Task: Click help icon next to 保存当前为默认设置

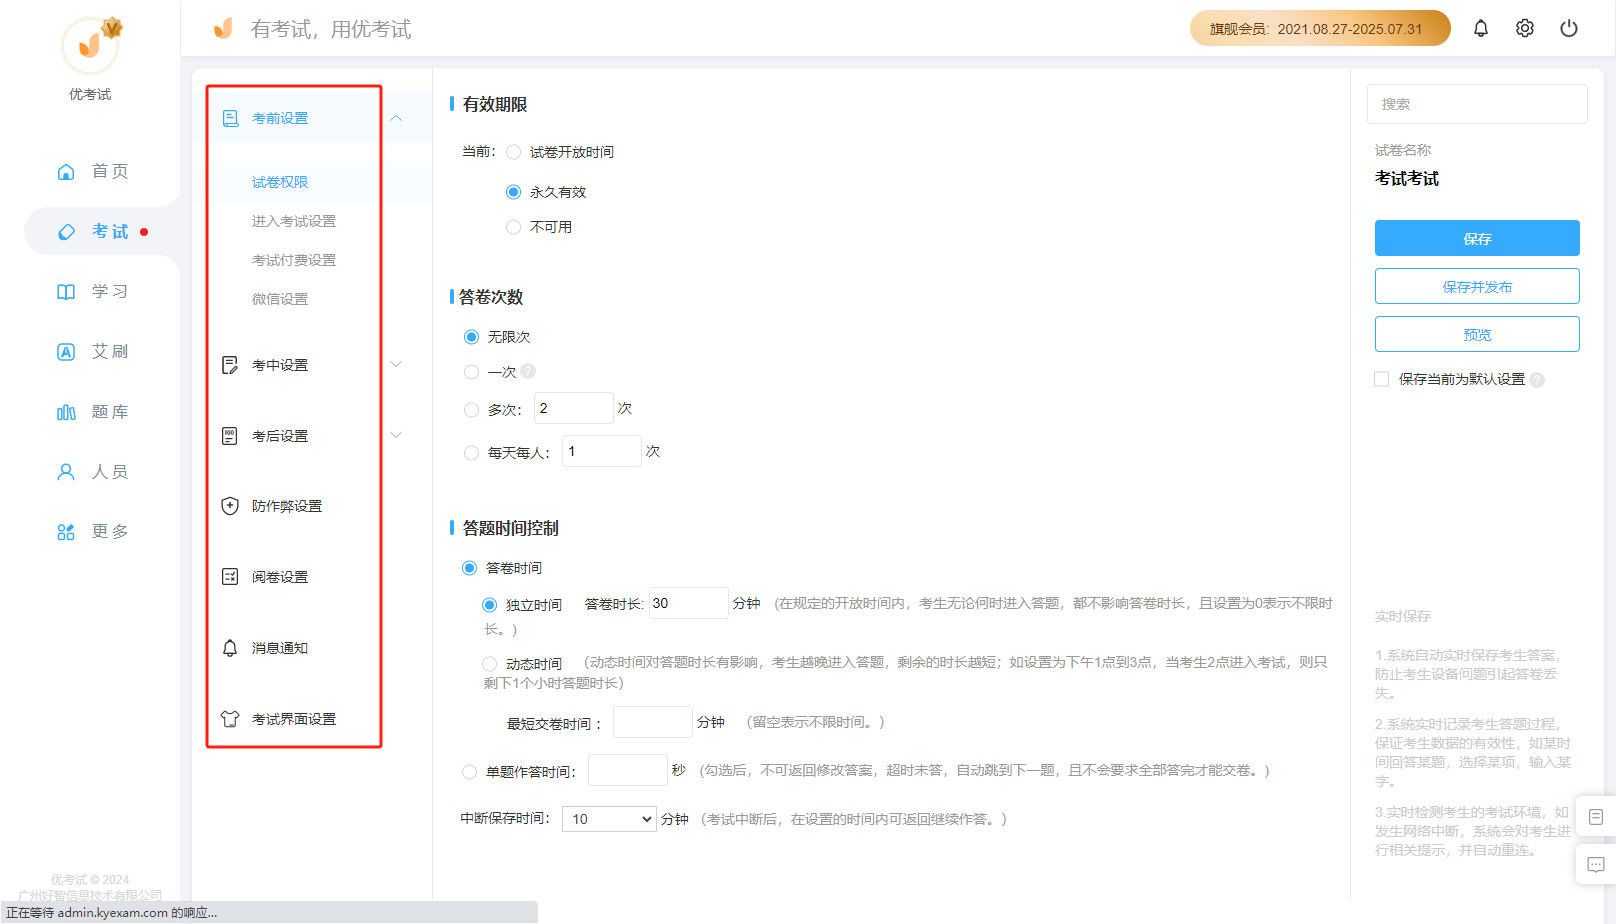Action: pyautogui.click(x=1537, y=380)
